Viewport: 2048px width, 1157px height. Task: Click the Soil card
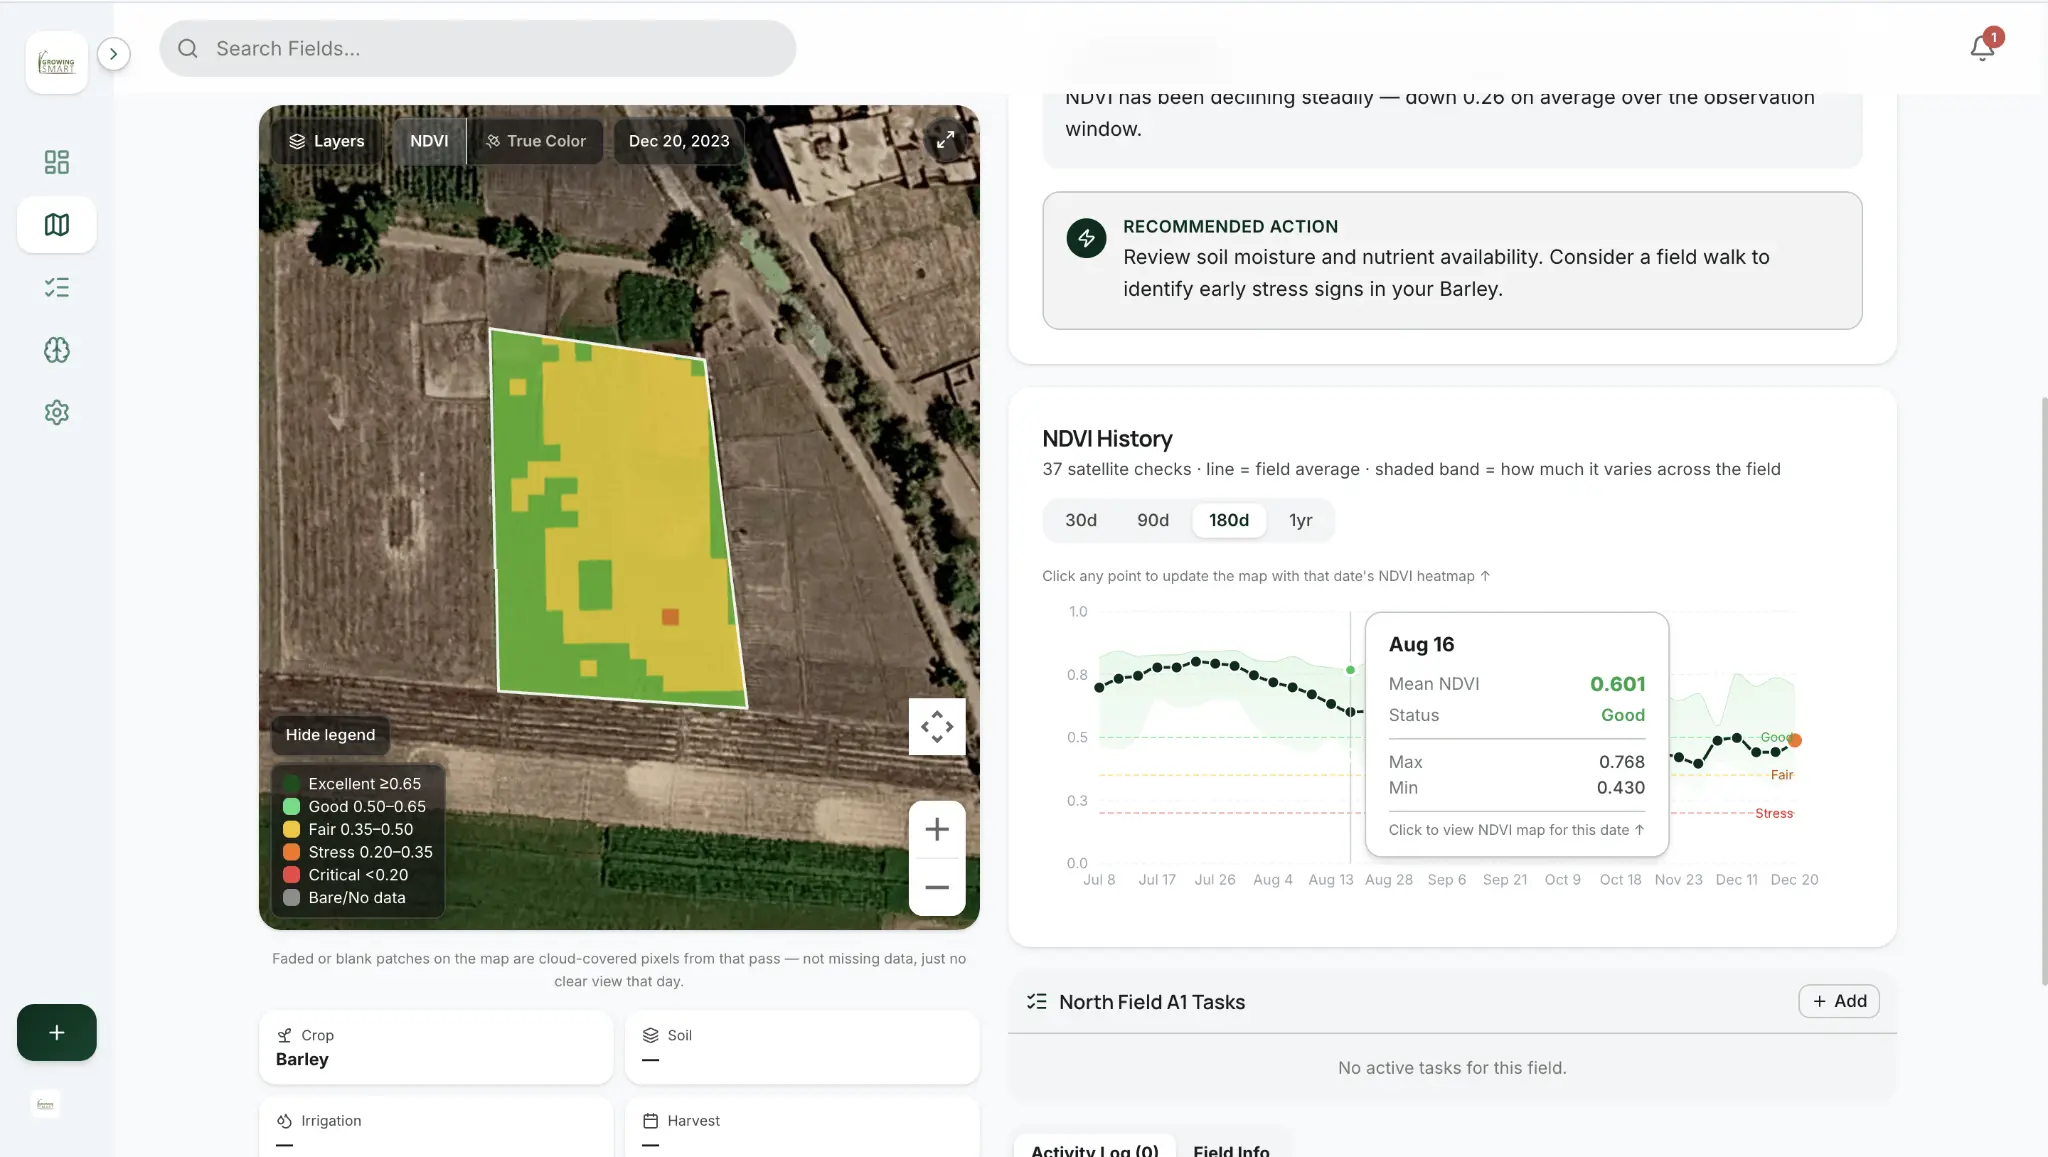(802, 1047)
